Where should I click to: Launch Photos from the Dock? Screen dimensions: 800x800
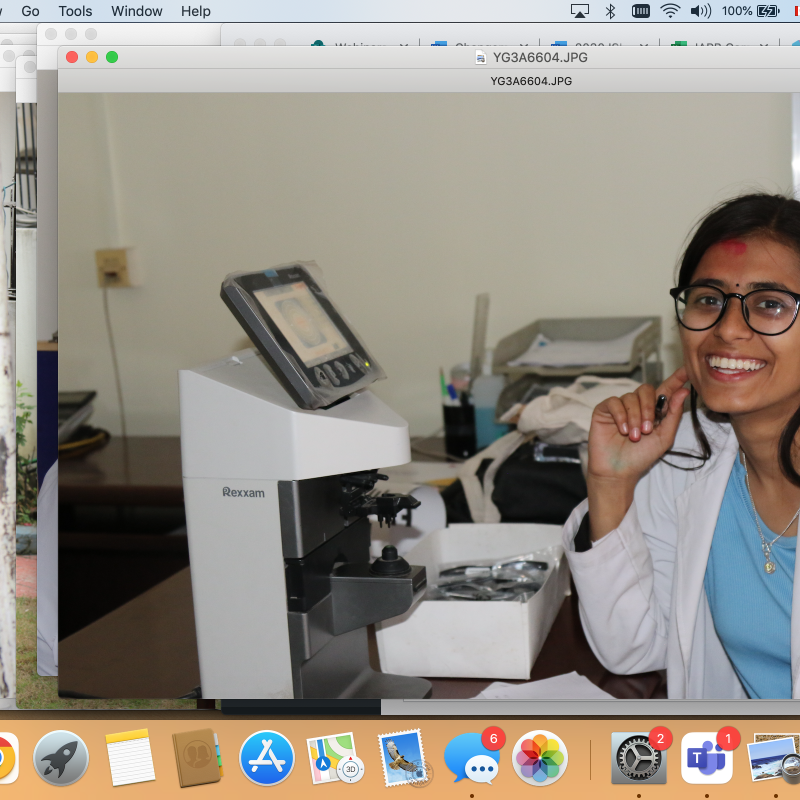coord(540,758)
